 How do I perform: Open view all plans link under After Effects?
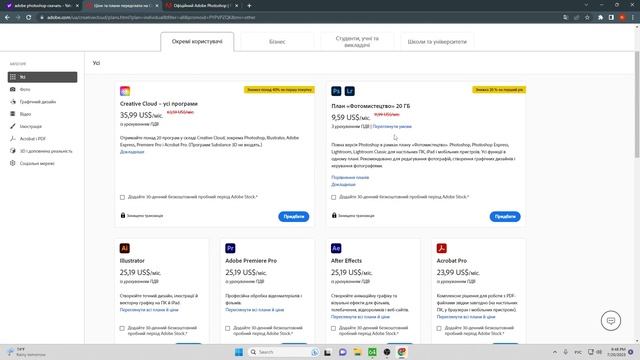click(x=360, y=317)
